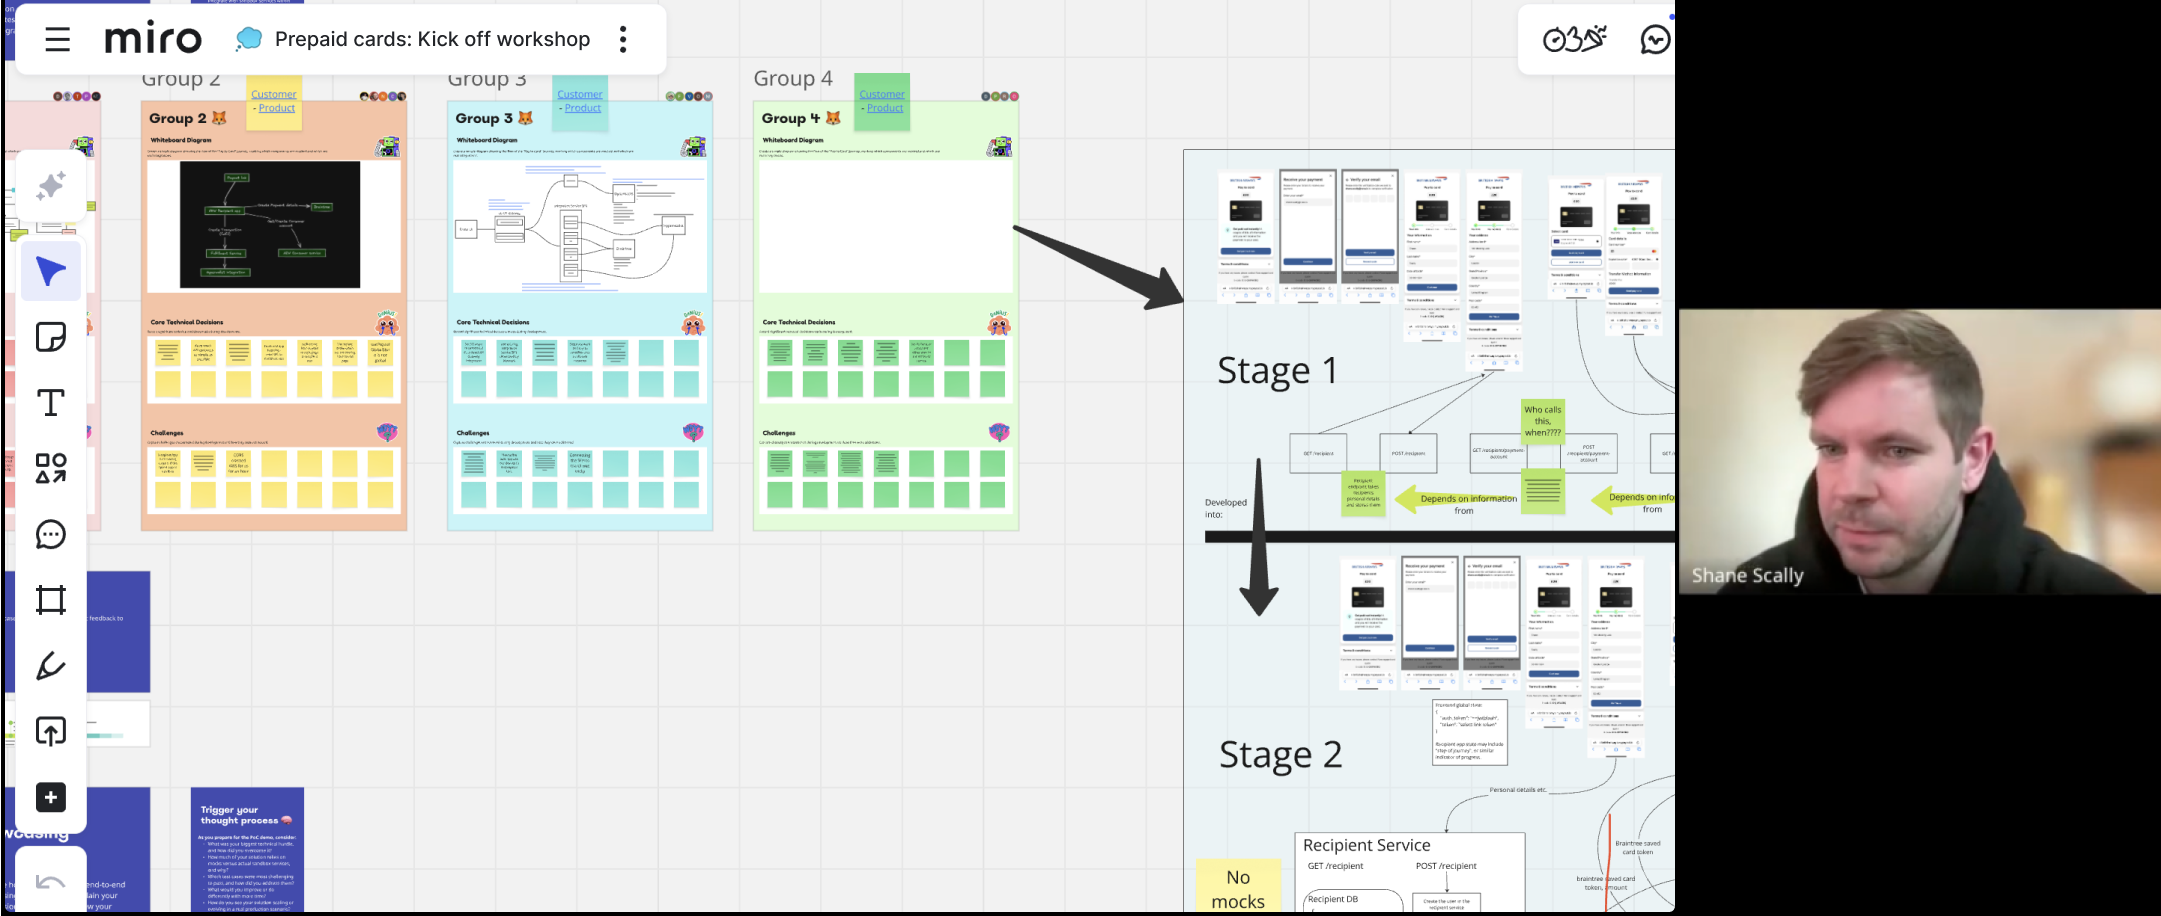Open the Customer link above Group 2
This screenshot has width=2161, height=916.
coord(273,94)
